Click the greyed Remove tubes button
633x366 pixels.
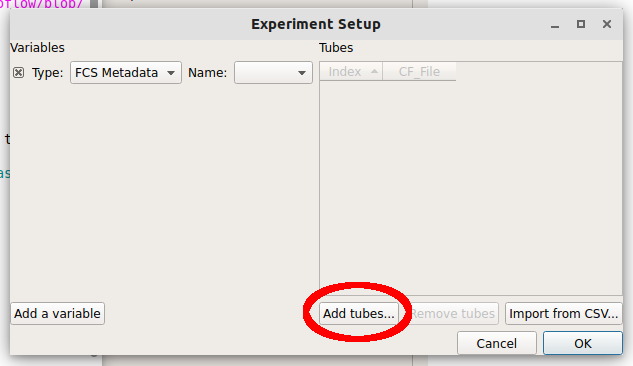tap(453, 314)
